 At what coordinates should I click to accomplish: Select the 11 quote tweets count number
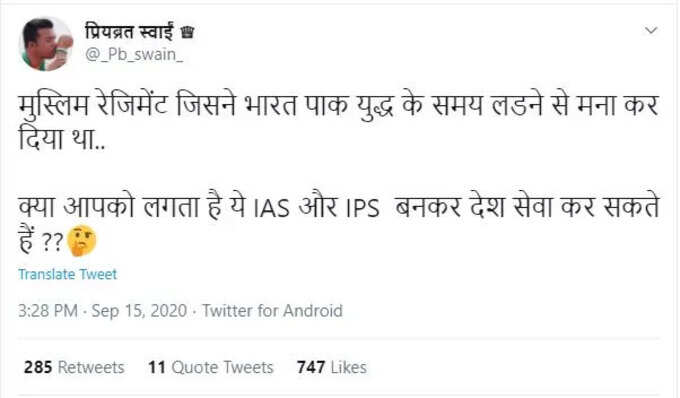(x=157, y=367)
